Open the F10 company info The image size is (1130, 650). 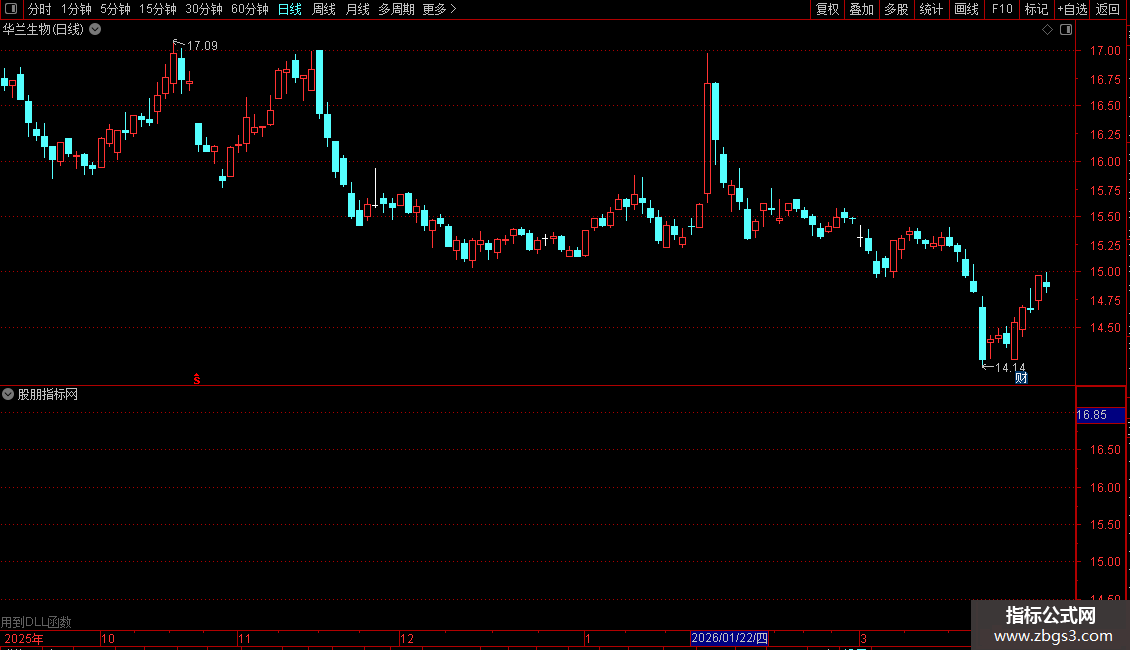click(x=1002, y=9)
